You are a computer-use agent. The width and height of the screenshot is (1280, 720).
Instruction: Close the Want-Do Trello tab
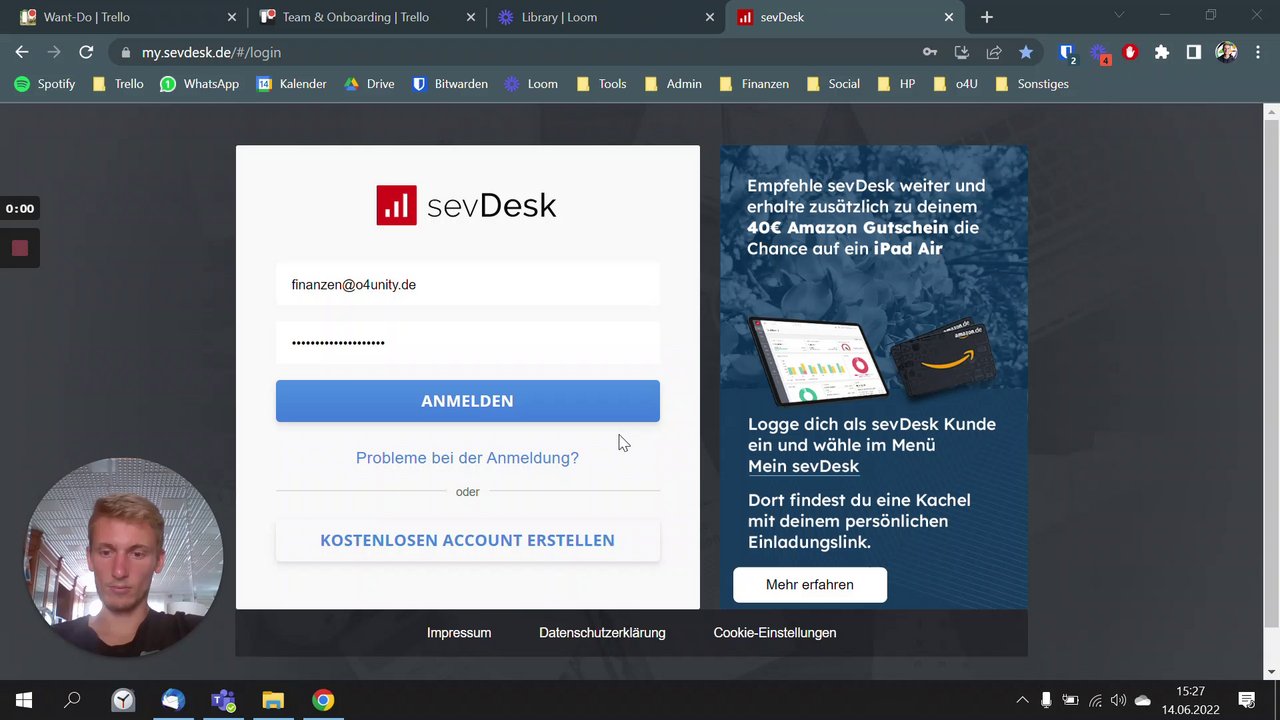coord(232,17)
